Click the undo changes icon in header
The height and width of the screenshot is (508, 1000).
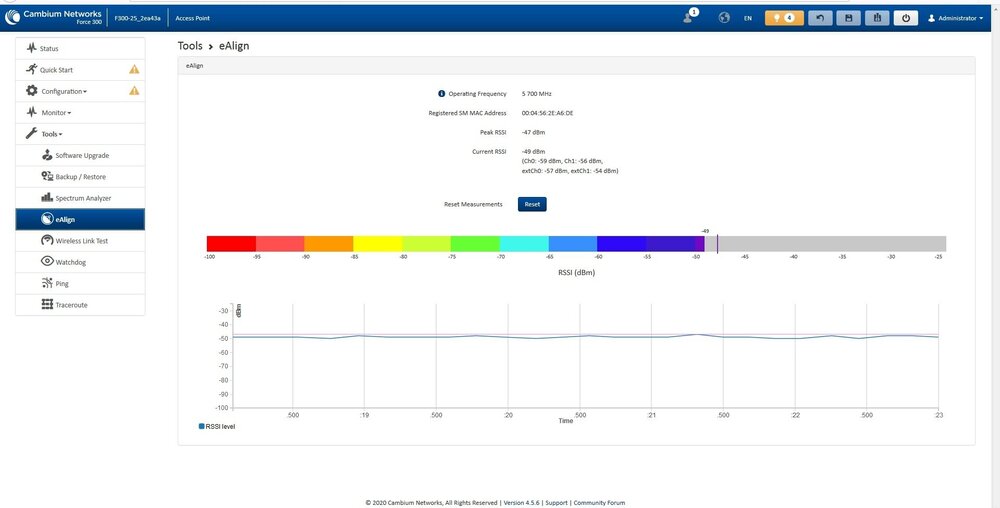[821, 18]
